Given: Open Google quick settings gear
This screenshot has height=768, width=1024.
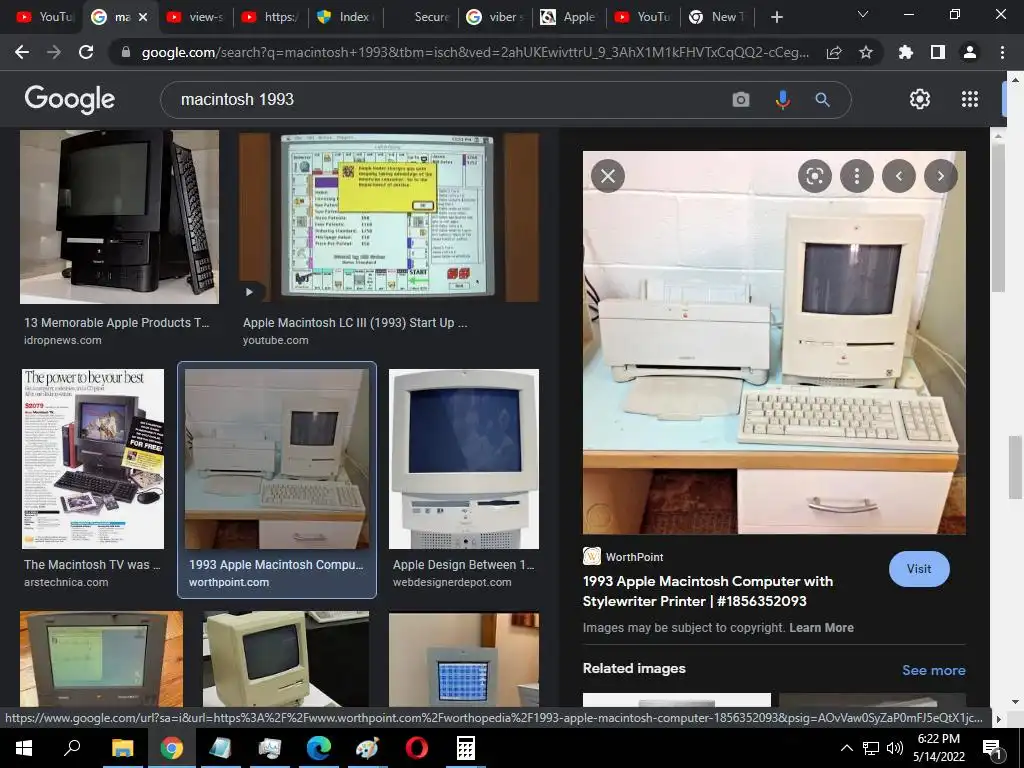Looking at the screenshot, I should (920, 99).
